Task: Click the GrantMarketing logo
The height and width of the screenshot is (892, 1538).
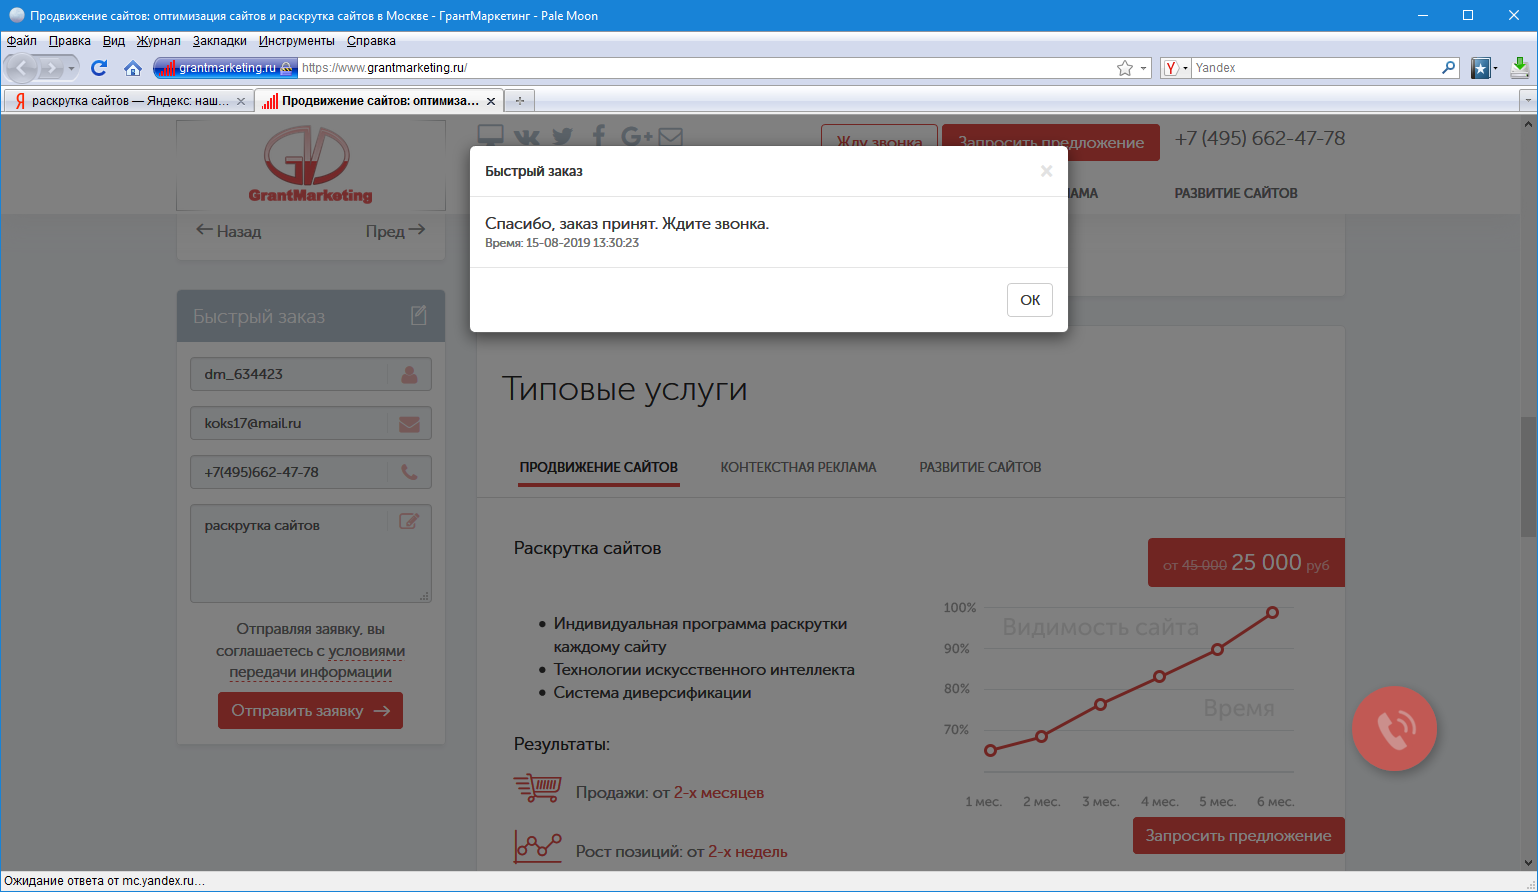Action: pyautogui.click(x=311, y=165)
